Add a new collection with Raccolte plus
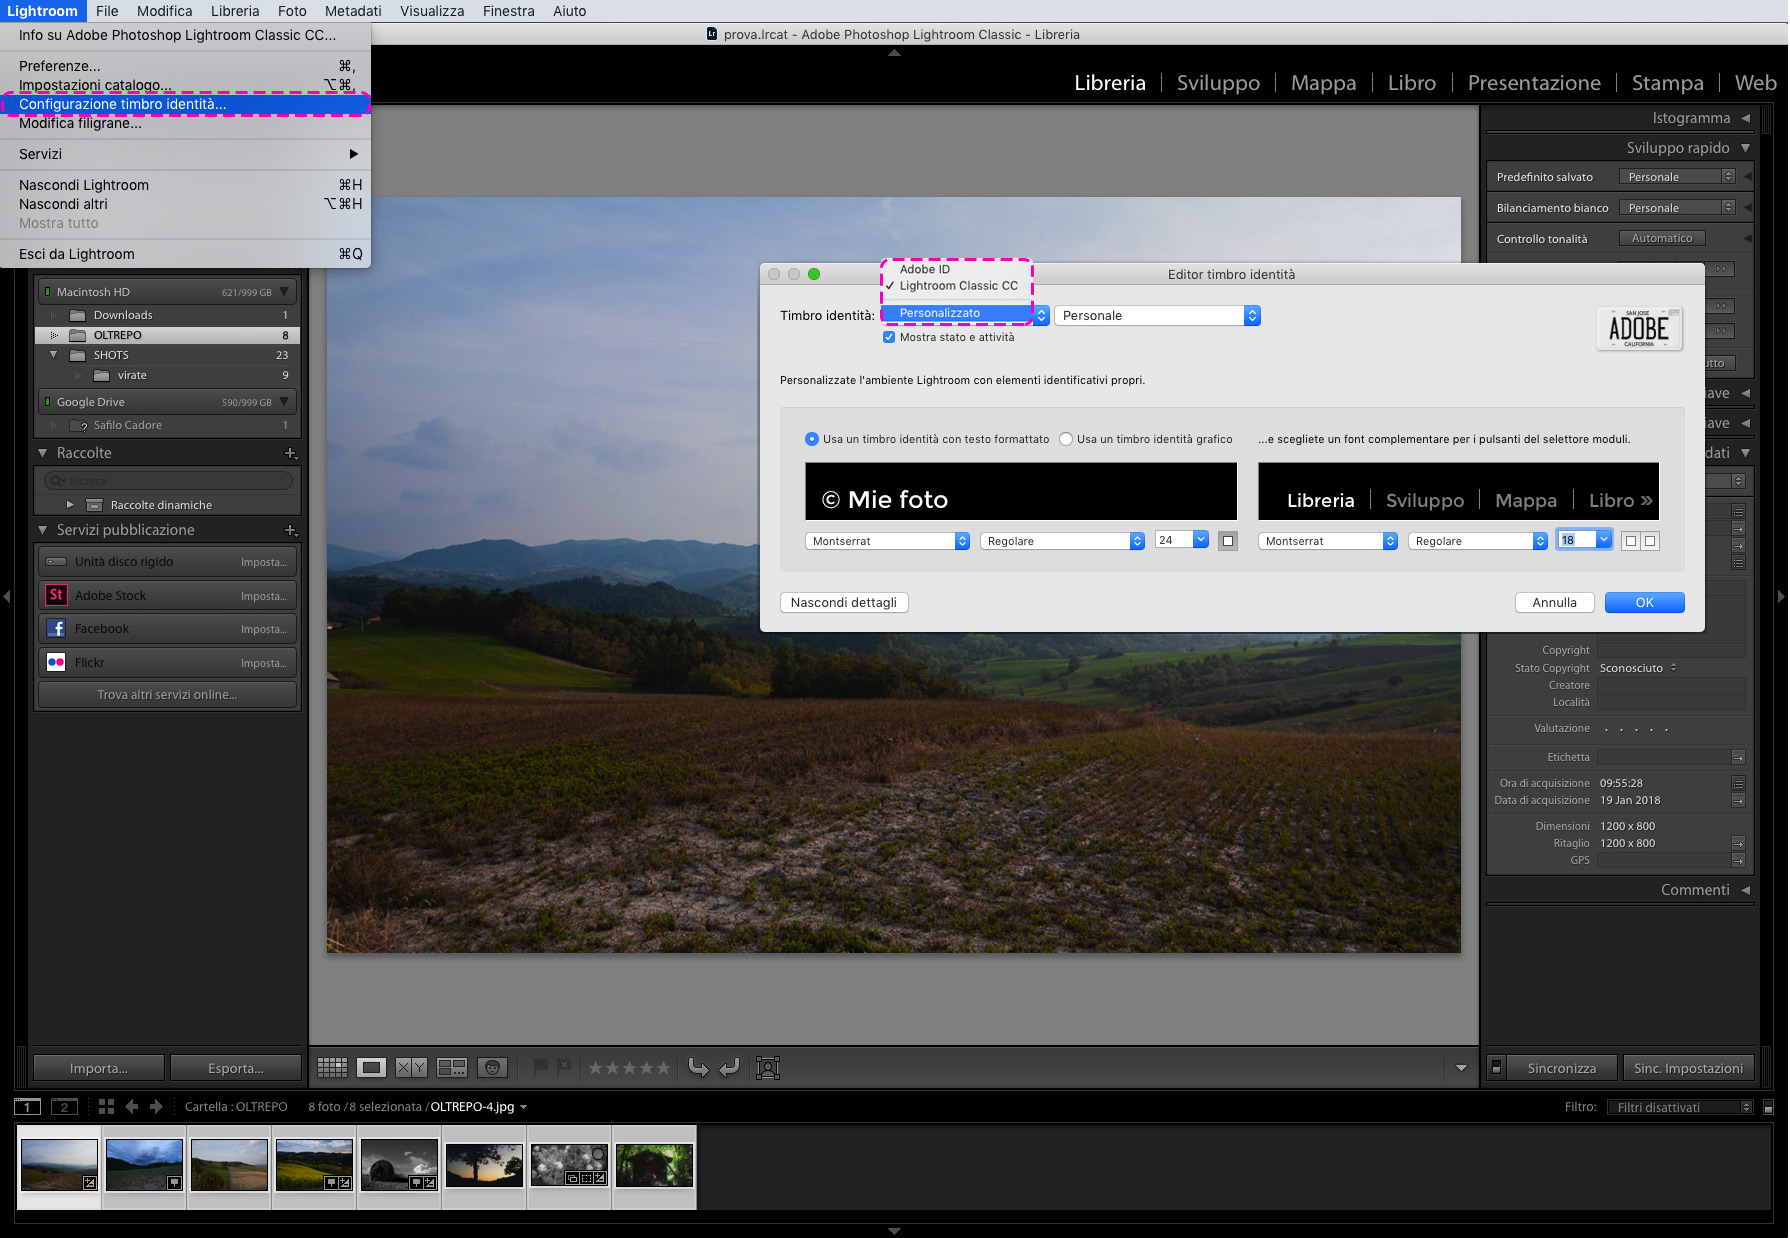This screenshot has height=1238, width=1790. click(x=291, y=453)
